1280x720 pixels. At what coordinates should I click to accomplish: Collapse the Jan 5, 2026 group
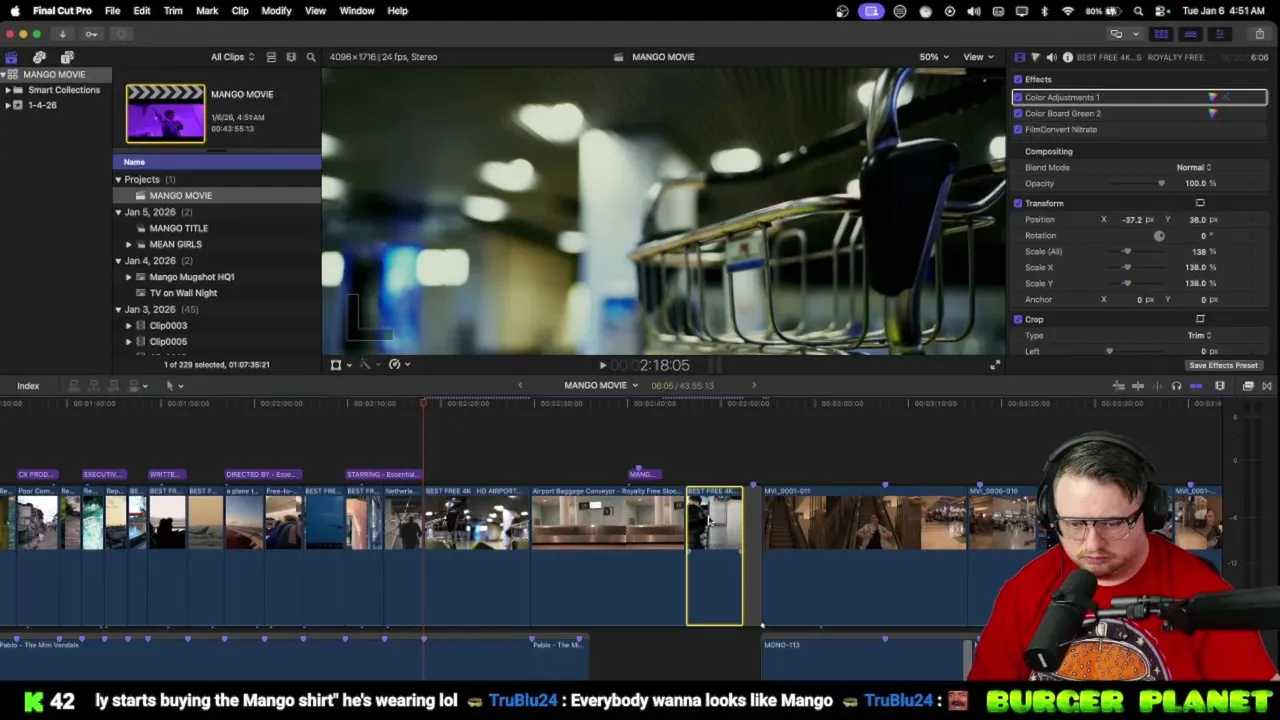118,212
